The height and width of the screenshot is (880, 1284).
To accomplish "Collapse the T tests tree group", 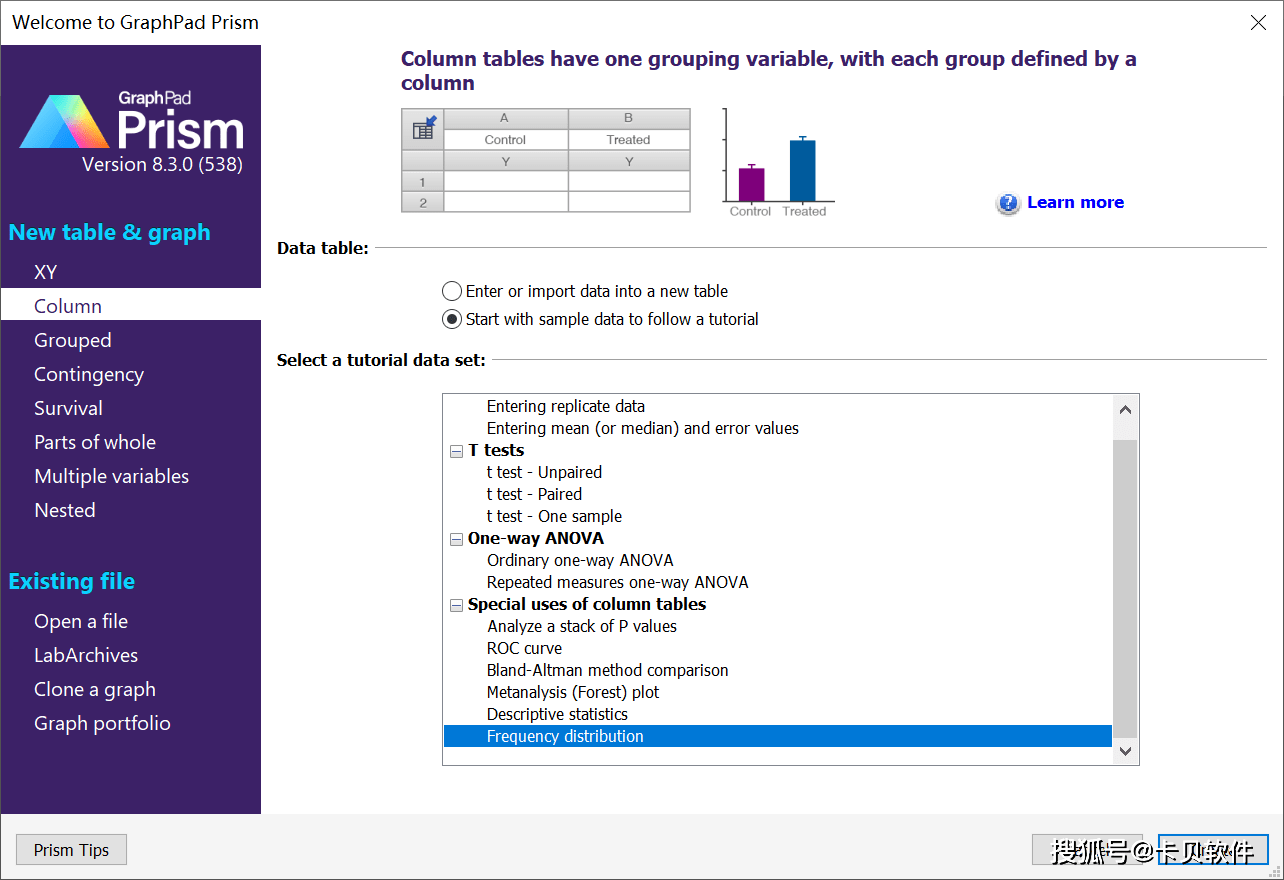I will 456,451.
